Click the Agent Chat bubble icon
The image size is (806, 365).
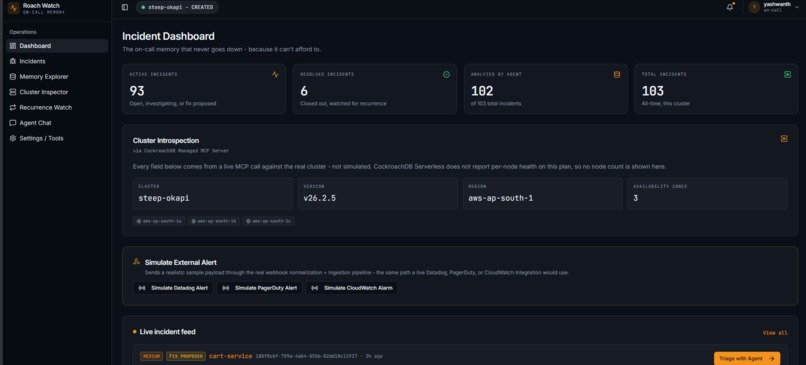click(x=13, y=123)
